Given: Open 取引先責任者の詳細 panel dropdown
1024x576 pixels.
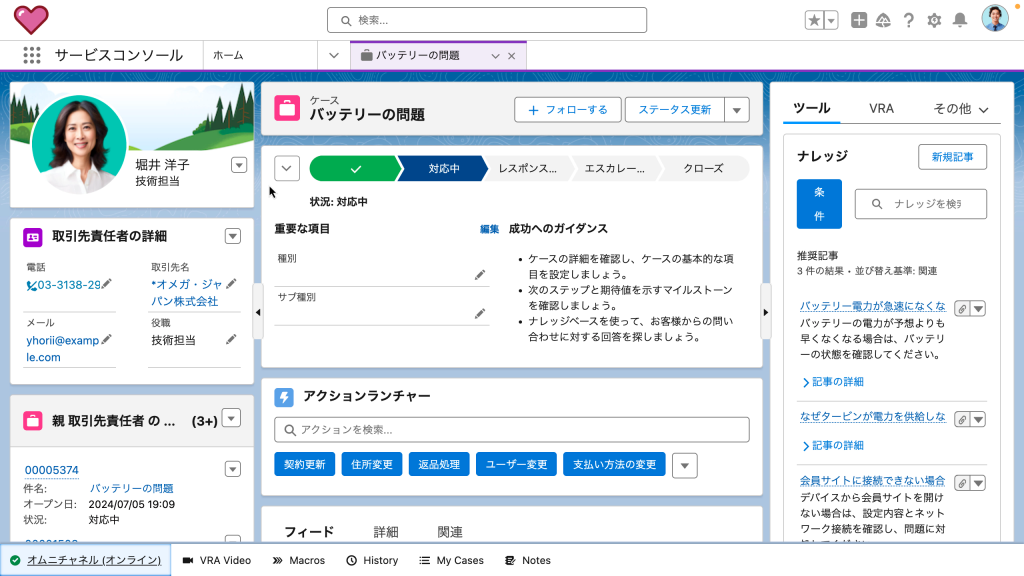Looking at the screenshot, I should tap(232, 236).
